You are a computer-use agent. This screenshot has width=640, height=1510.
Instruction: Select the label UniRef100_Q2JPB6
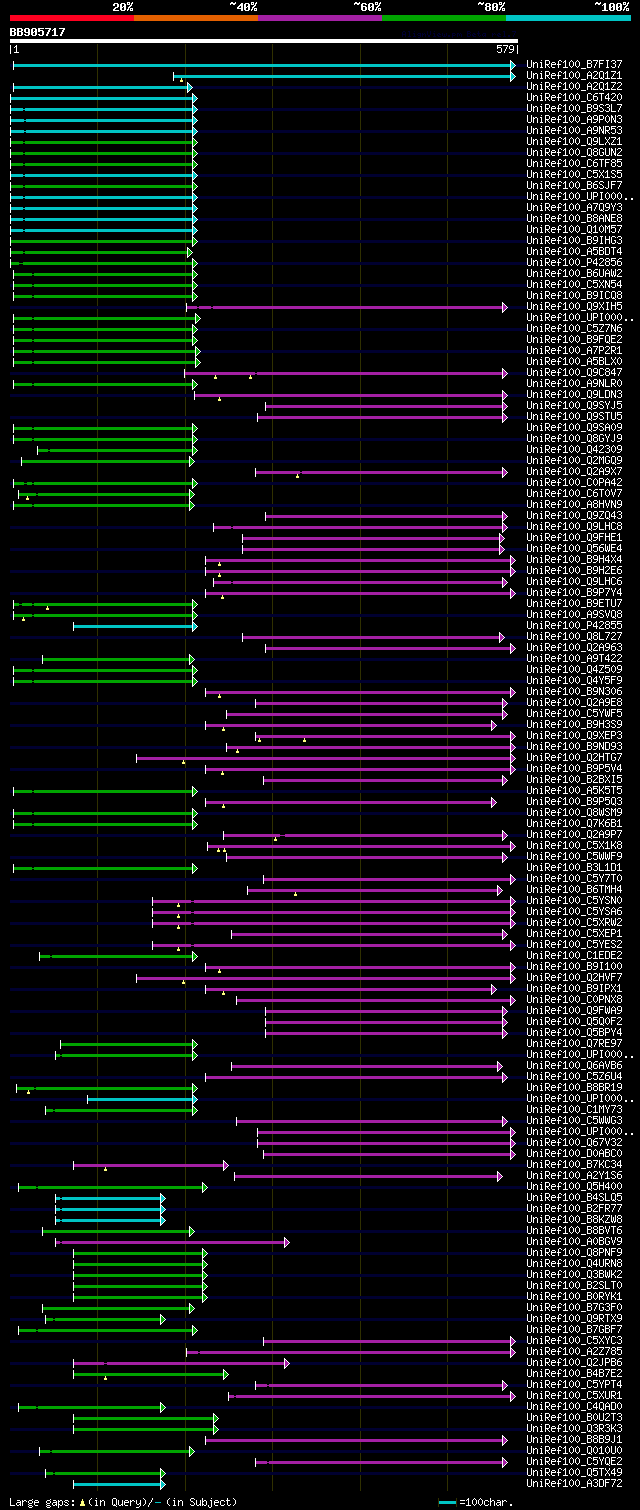pos(574,1362)
